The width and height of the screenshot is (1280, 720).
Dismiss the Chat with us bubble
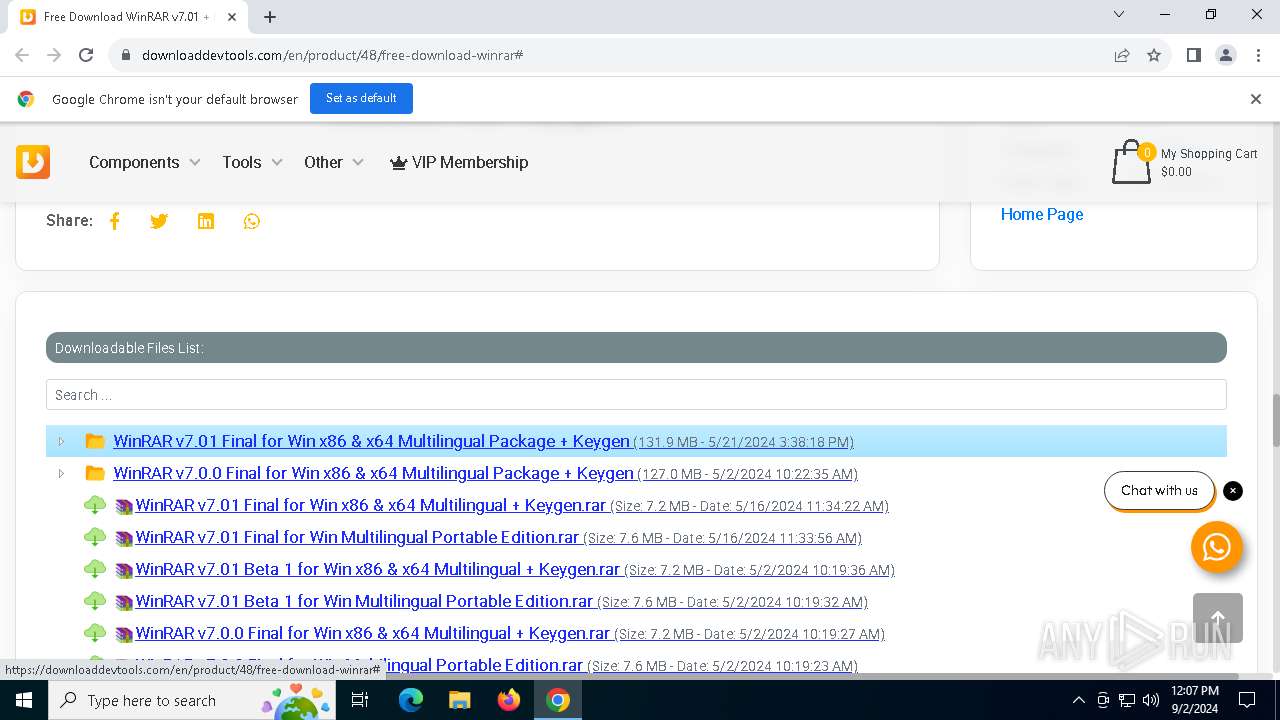click(x=1233, y=491)
